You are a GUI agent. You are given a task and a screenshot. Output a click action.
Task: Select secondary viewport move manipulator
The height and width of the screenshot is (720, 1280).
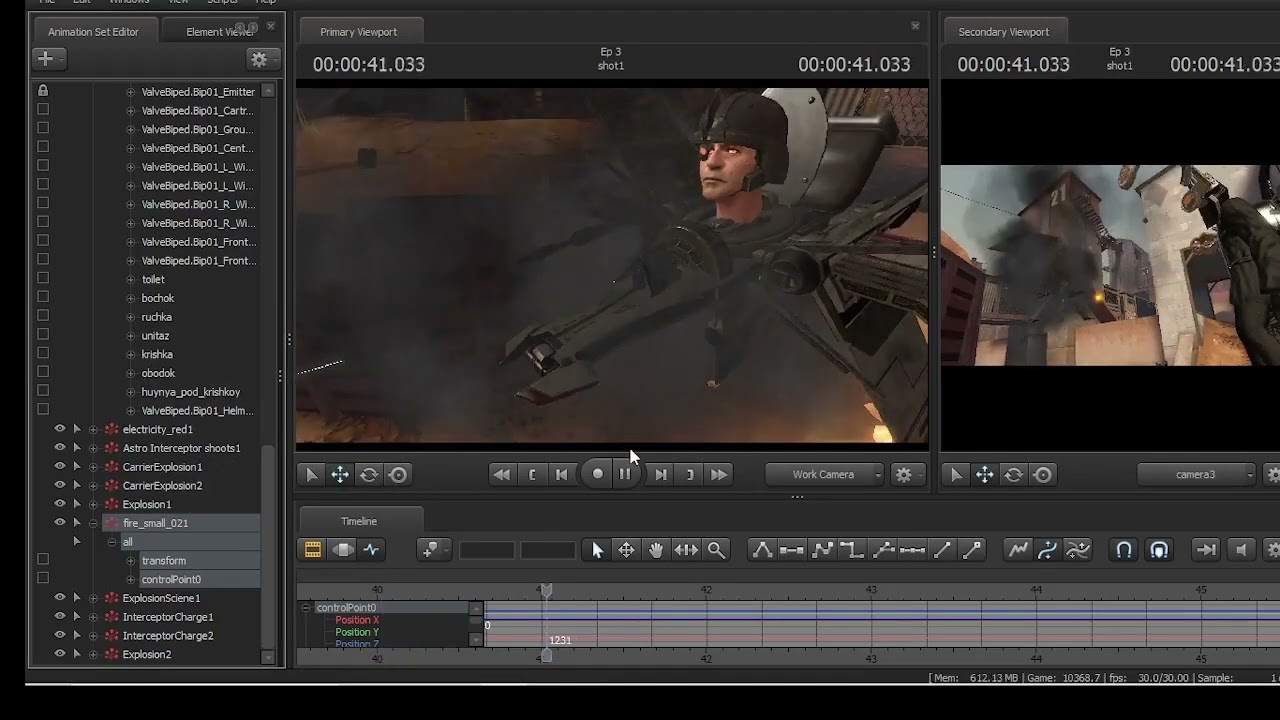click(984, 475)
